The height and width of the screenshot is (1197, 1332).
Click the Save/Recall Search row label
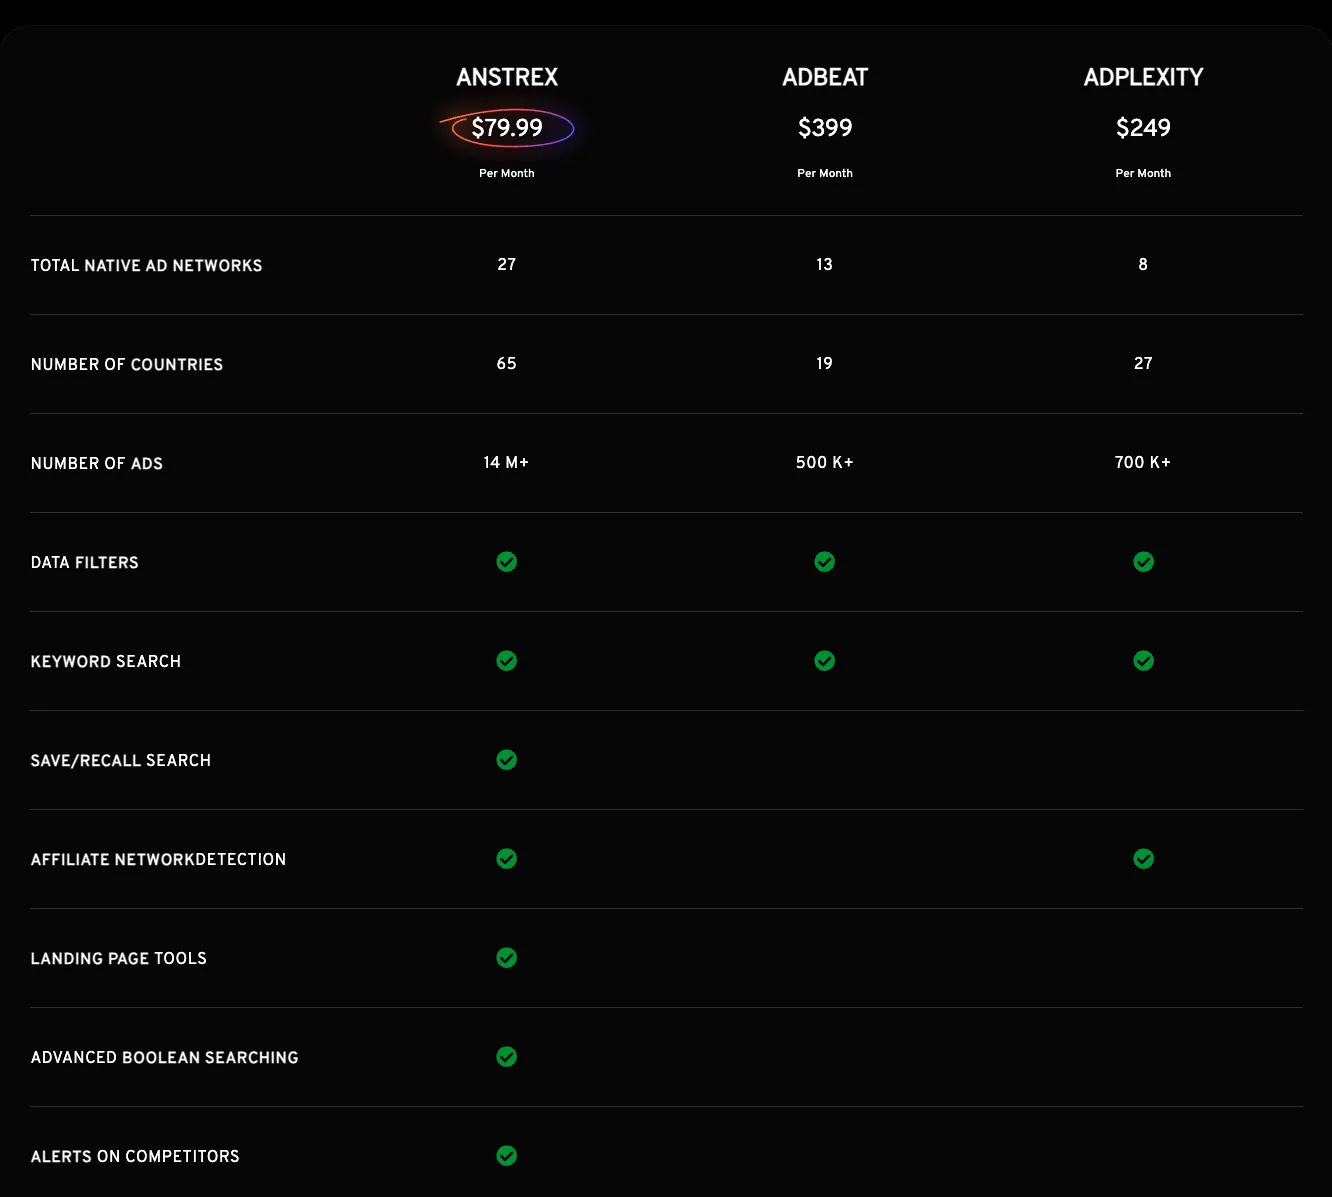tap(121, 760)
